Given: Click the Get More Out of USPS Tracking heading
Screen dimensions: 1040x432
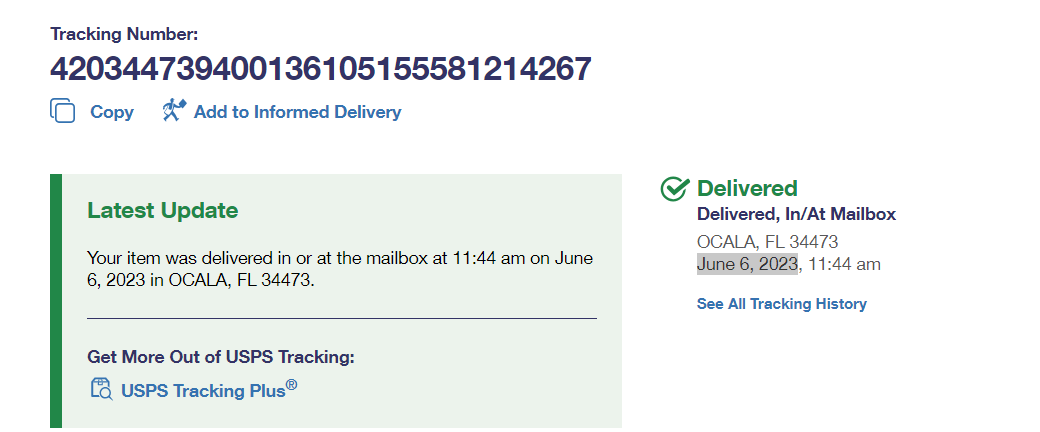Looking at the screenshot, I should click(x=221, y=357).
